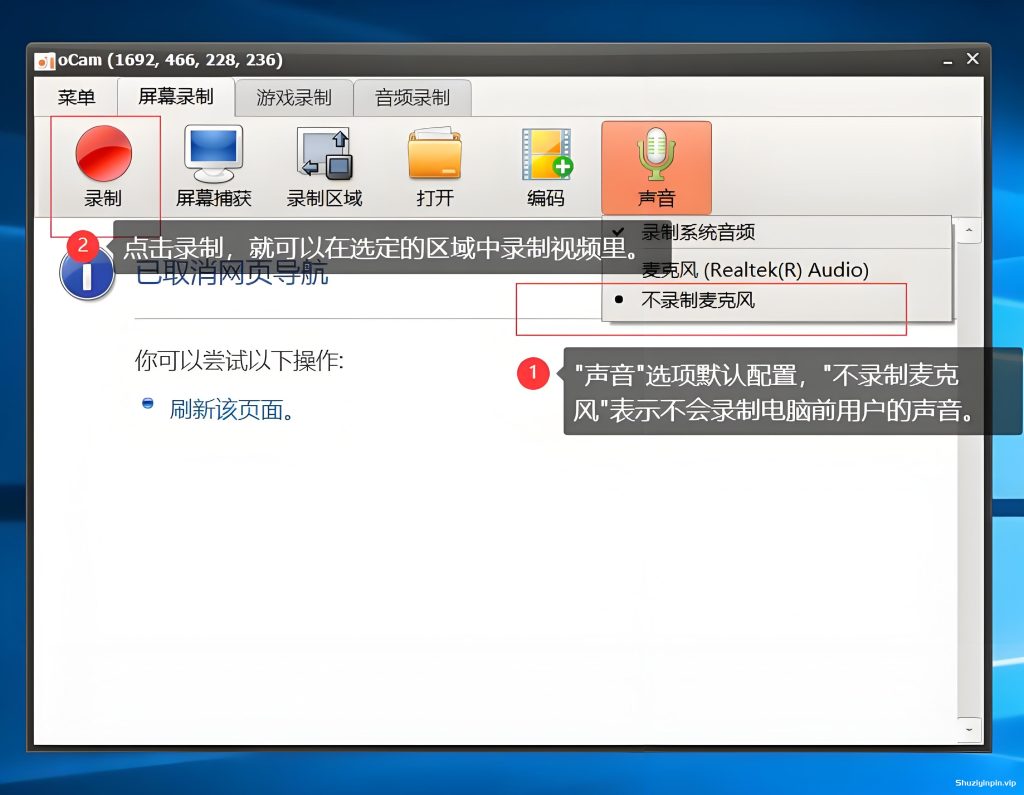Screen dimensions: 1024x795
Task: Click the blue info icon on page
Action: pyautogui.click(x=87, y=274)
